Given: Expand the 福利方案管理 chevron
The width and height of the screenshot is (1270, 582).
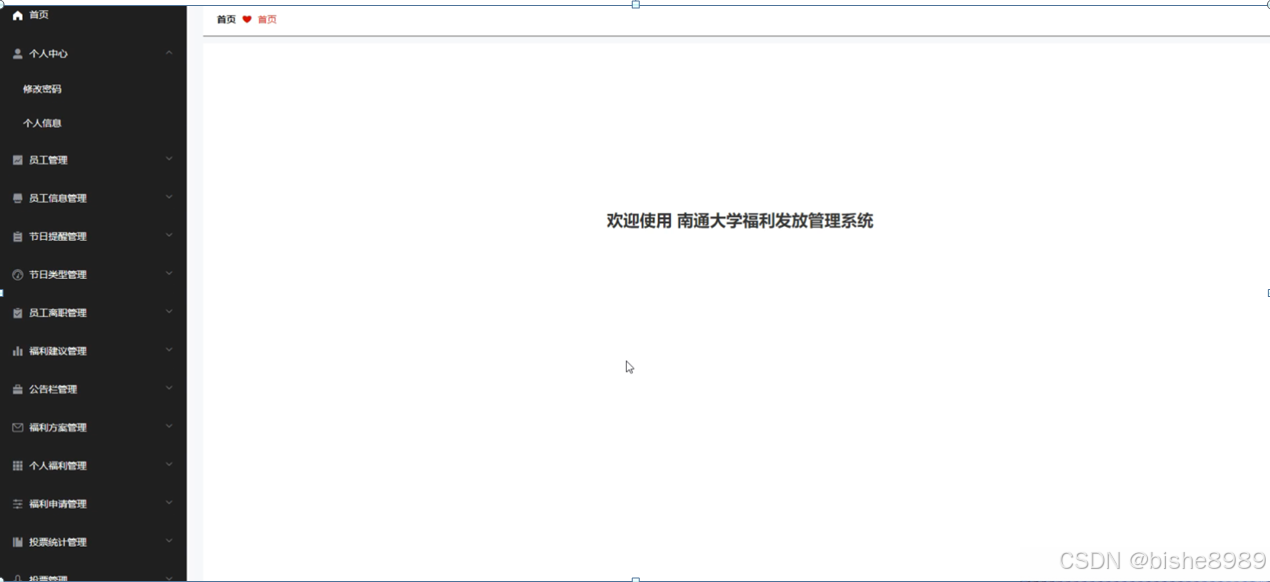Looking at the screenshot, I should click(169, 426).
